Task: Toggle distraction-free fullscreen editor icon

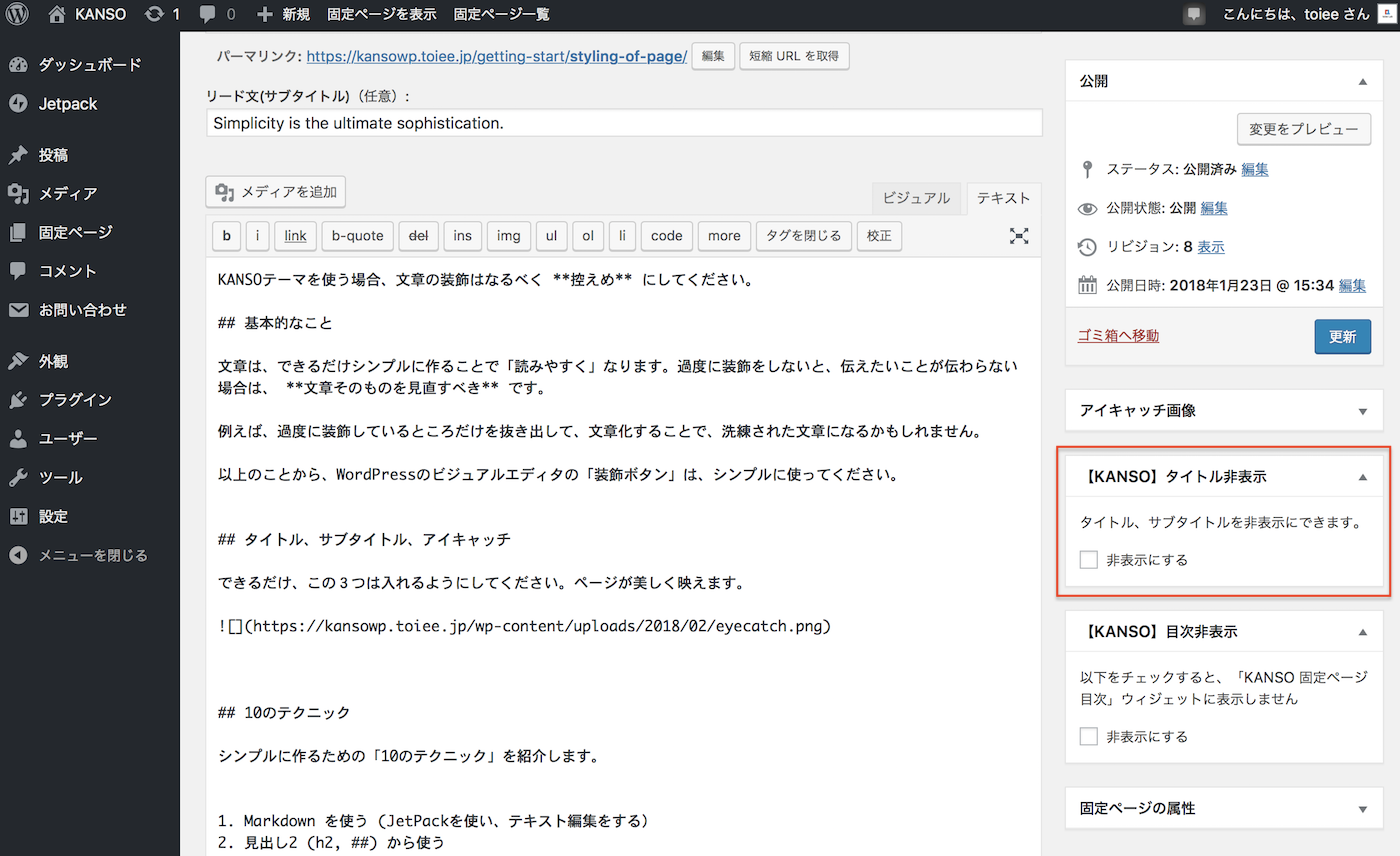Action: [1019, 236]
